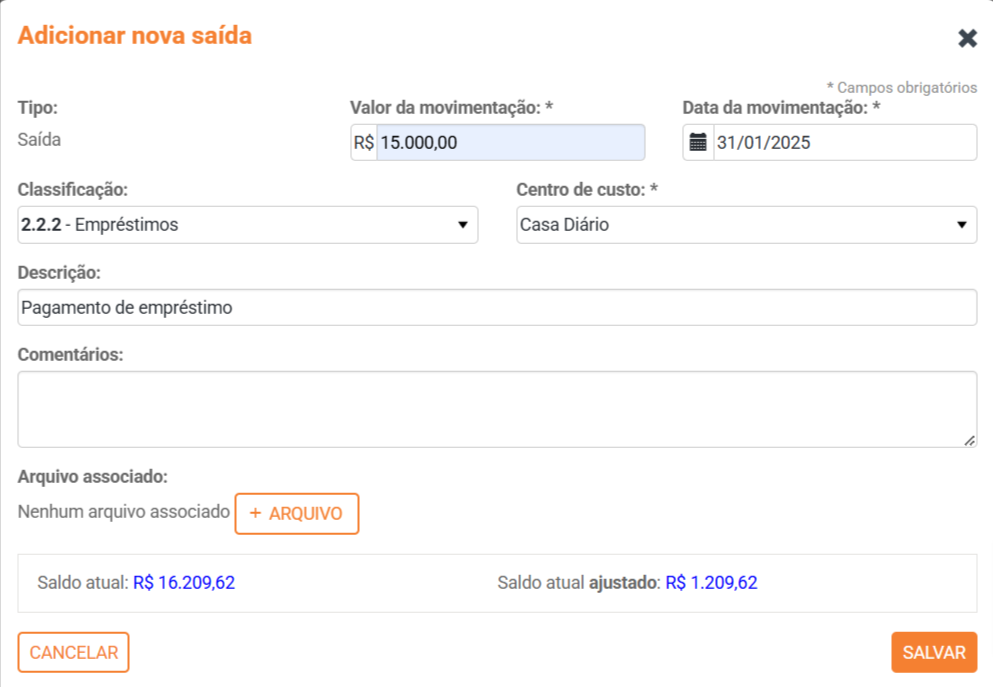Click the Saldo atual value R$ 16.209,62
Screen dimensions: 993x687
[184, 583]
